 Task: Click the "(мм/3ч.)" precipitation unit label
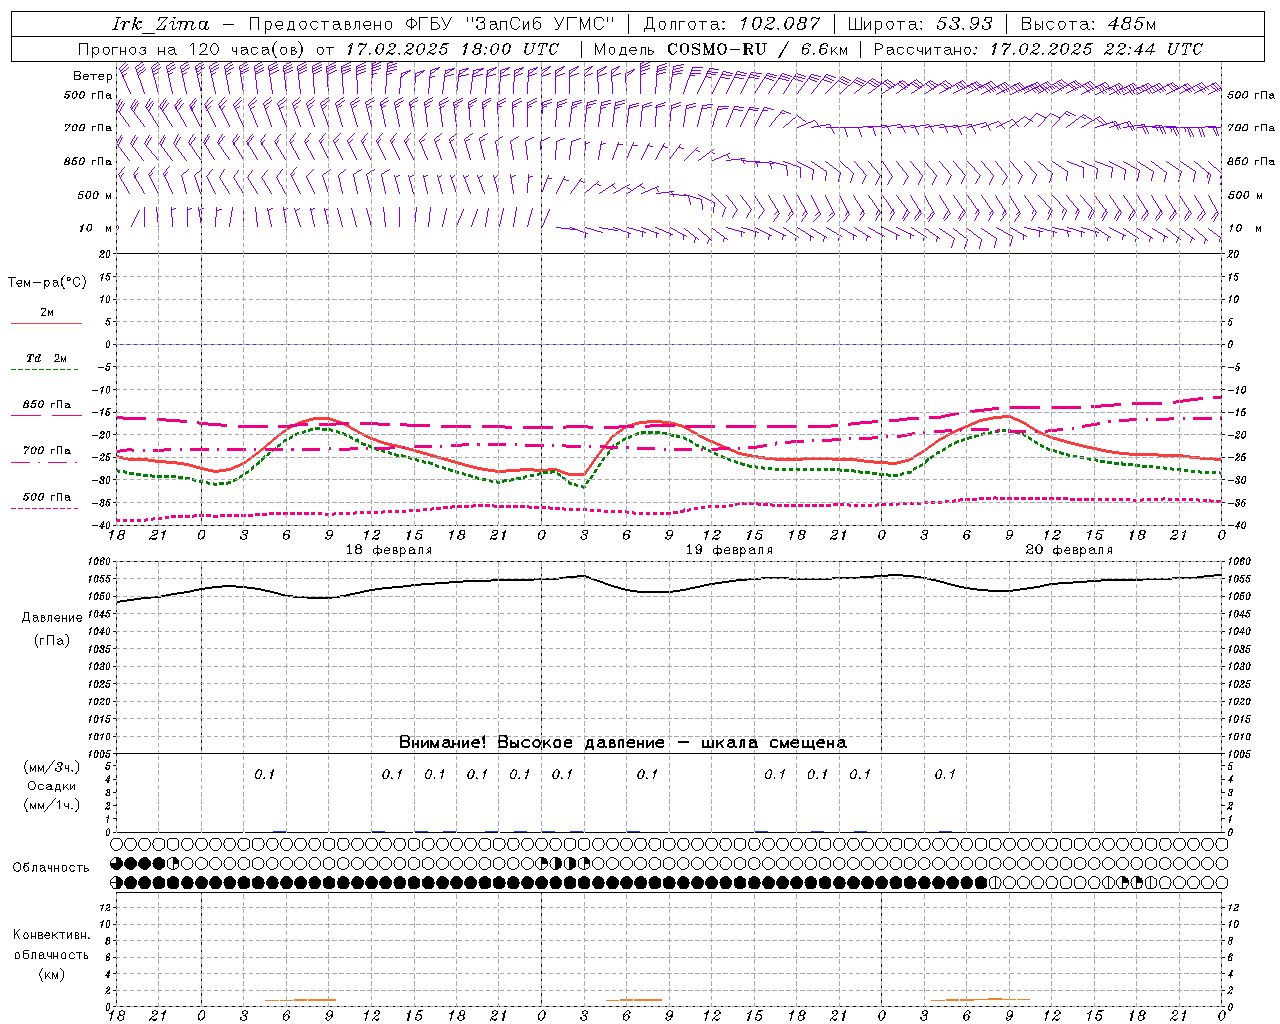pos(52,767)
